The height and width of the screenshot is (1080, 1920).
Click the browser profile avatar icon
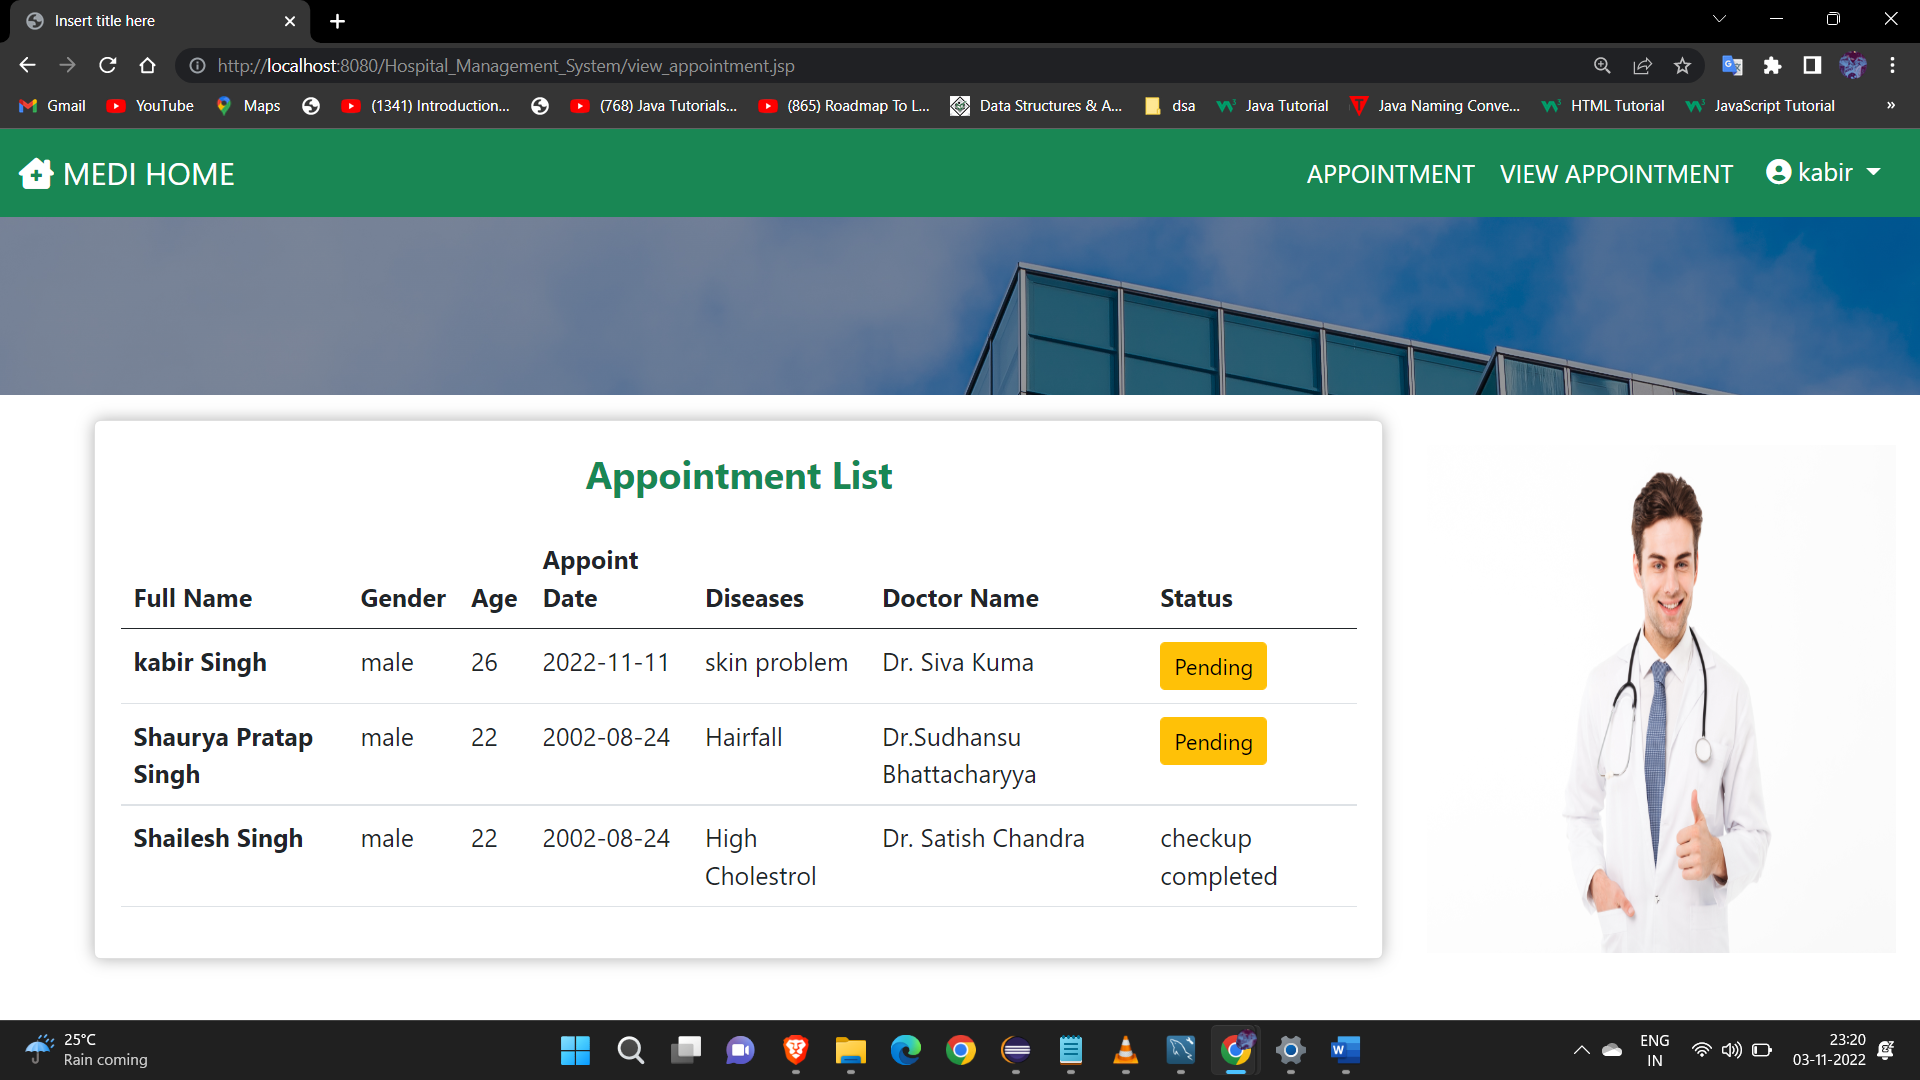coord(1852,65)
